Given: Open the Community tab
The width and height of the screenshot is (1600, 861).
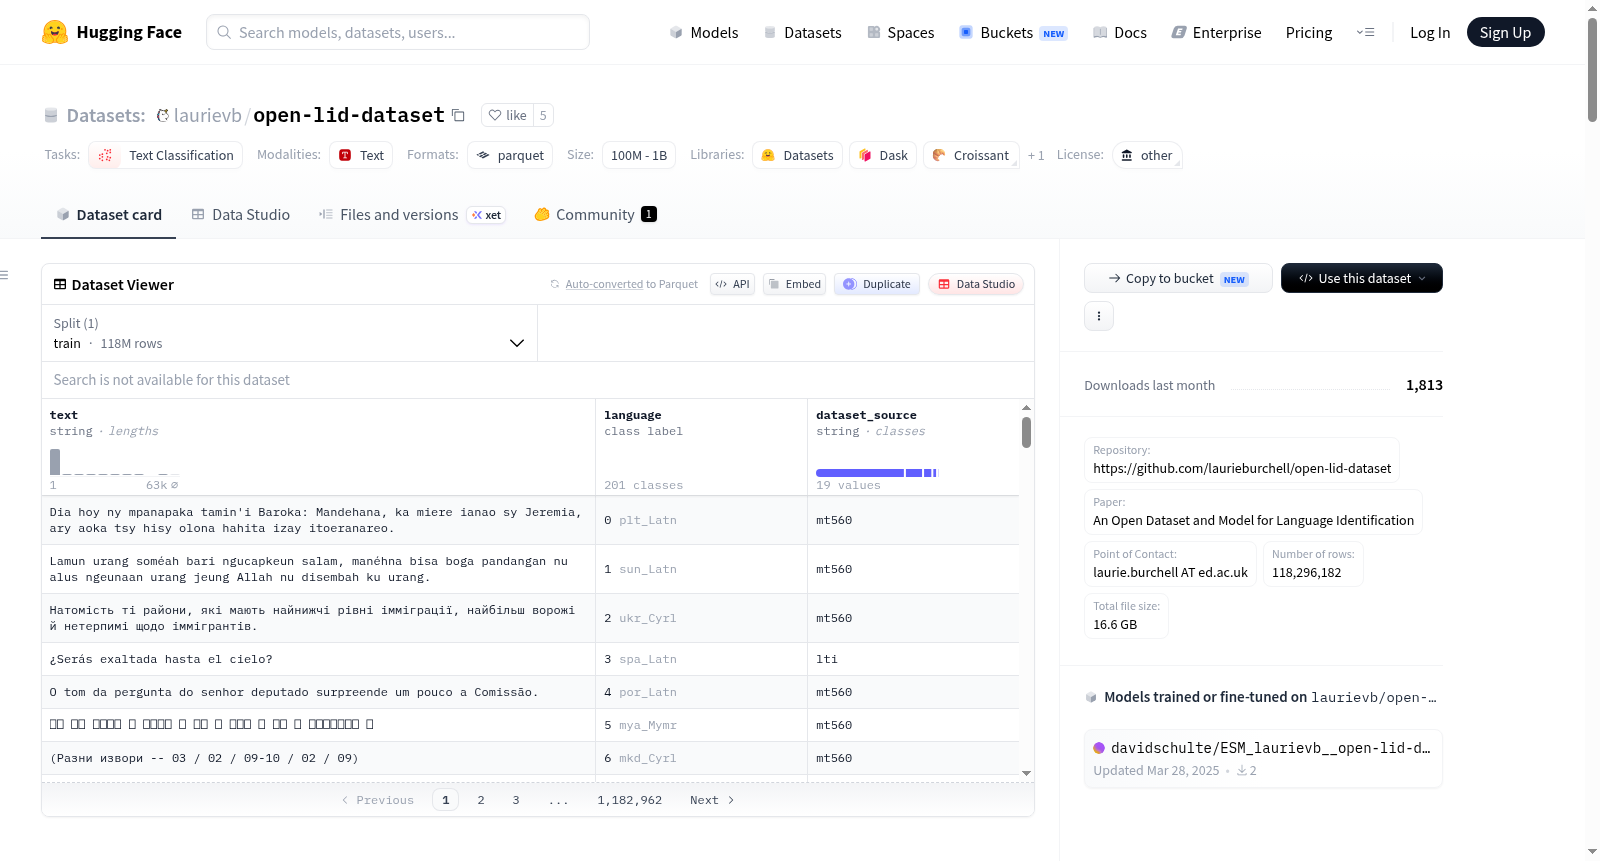Looking at the screenshot, I should 596,214.
